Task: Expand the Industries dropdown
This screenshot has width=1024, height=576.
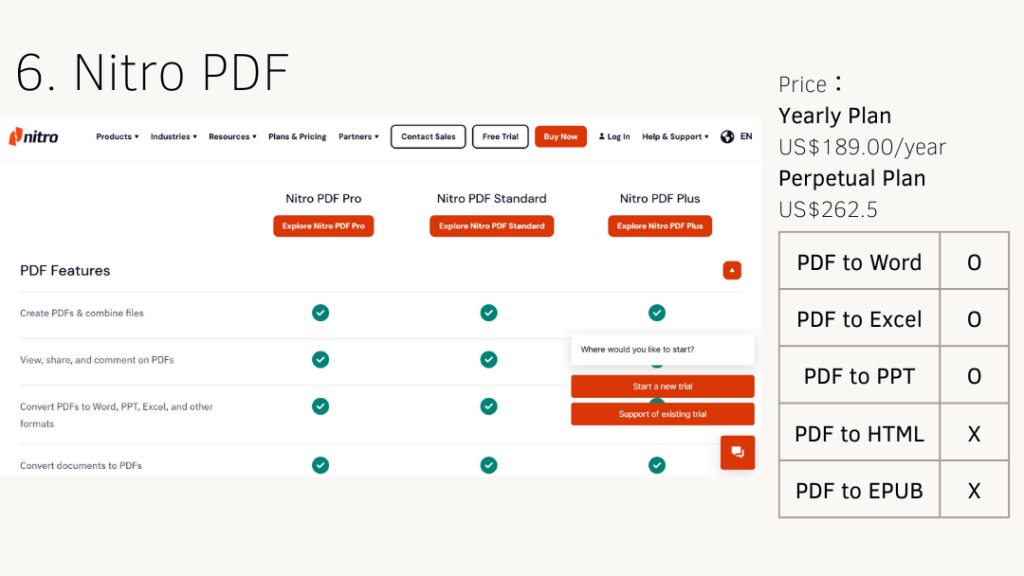Action: coord(174,136)
